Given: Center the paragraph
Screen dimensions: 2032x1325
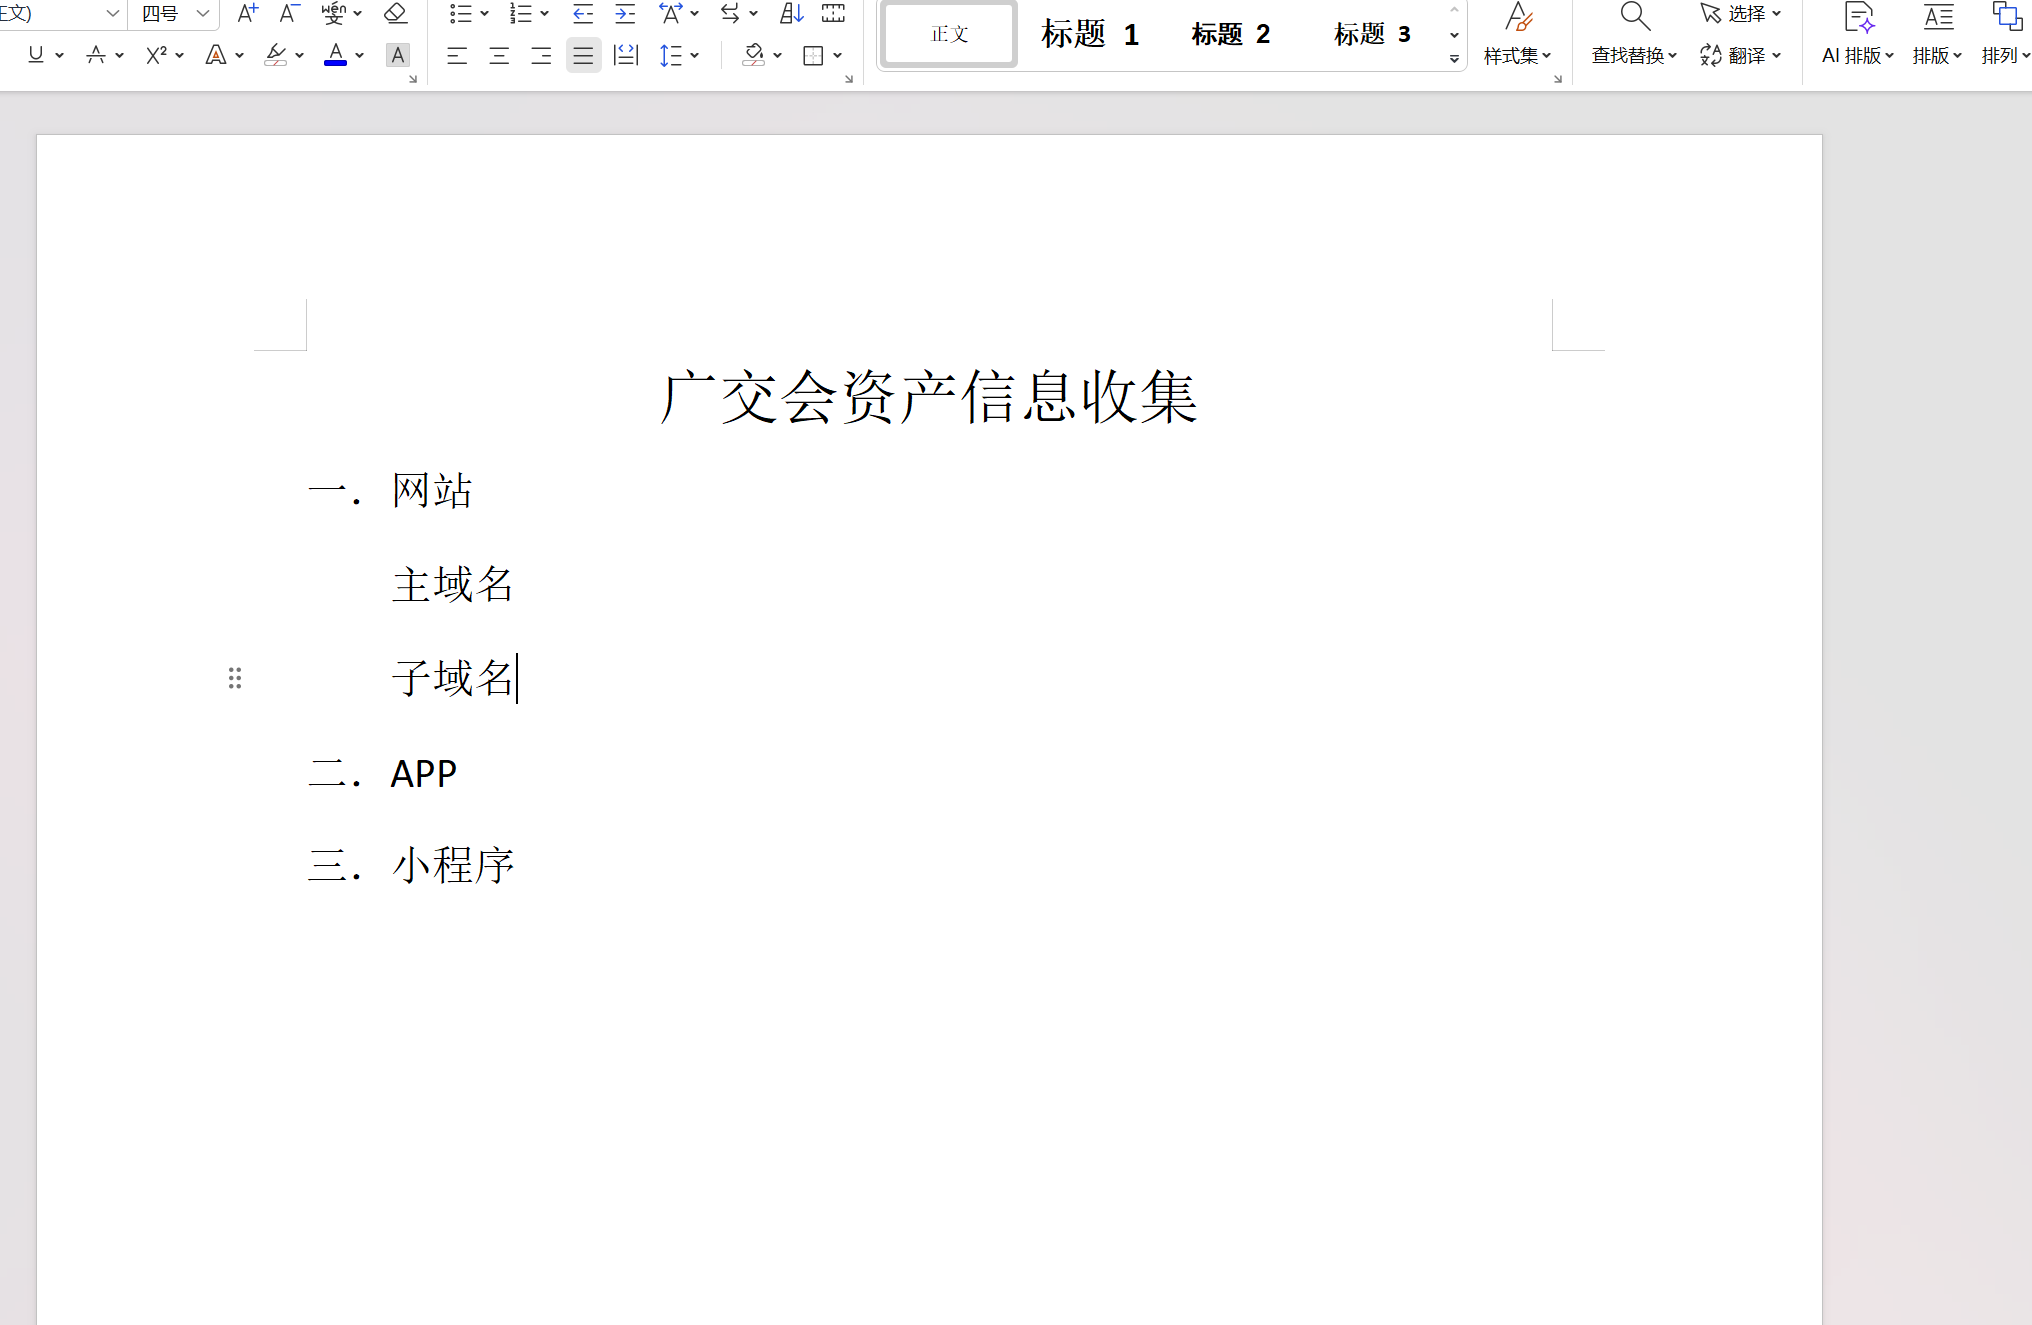Looking at the screenshot, I should [x=499, y=55].
